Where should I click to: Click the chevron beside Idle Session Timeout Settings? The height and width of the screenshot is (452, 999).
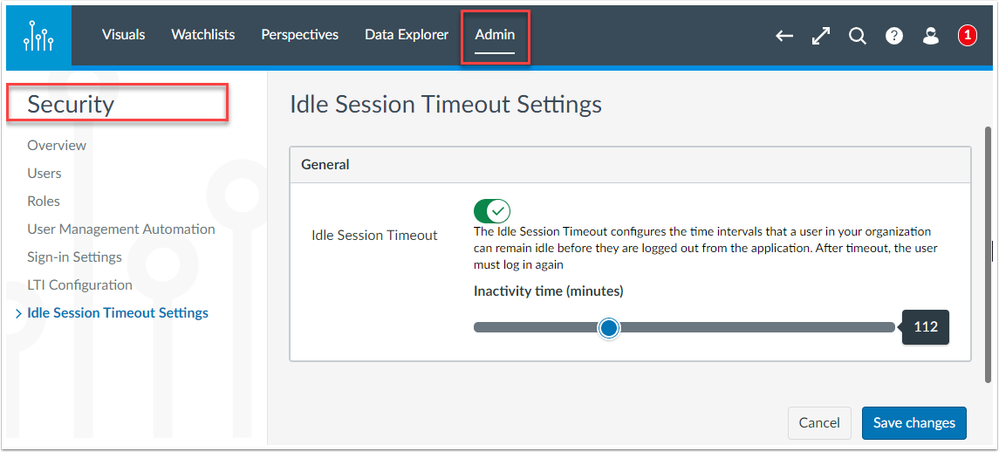tap(18, 314)
